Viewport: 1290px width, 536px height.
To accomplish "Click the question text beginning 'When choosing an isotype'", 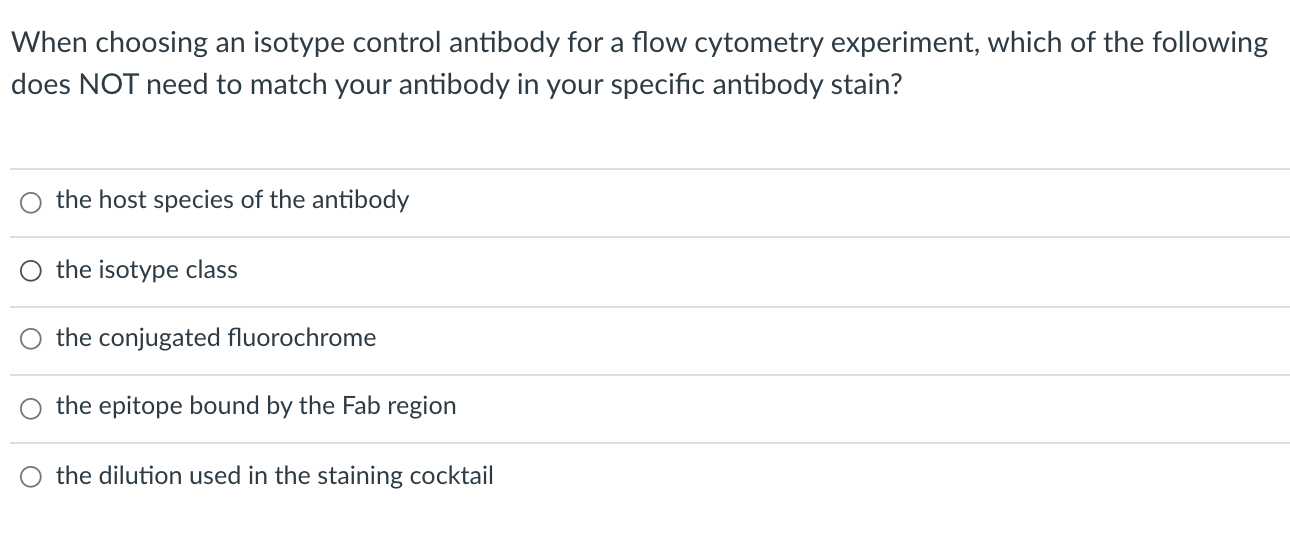I will pyautogui.click(x=400, y=44).
